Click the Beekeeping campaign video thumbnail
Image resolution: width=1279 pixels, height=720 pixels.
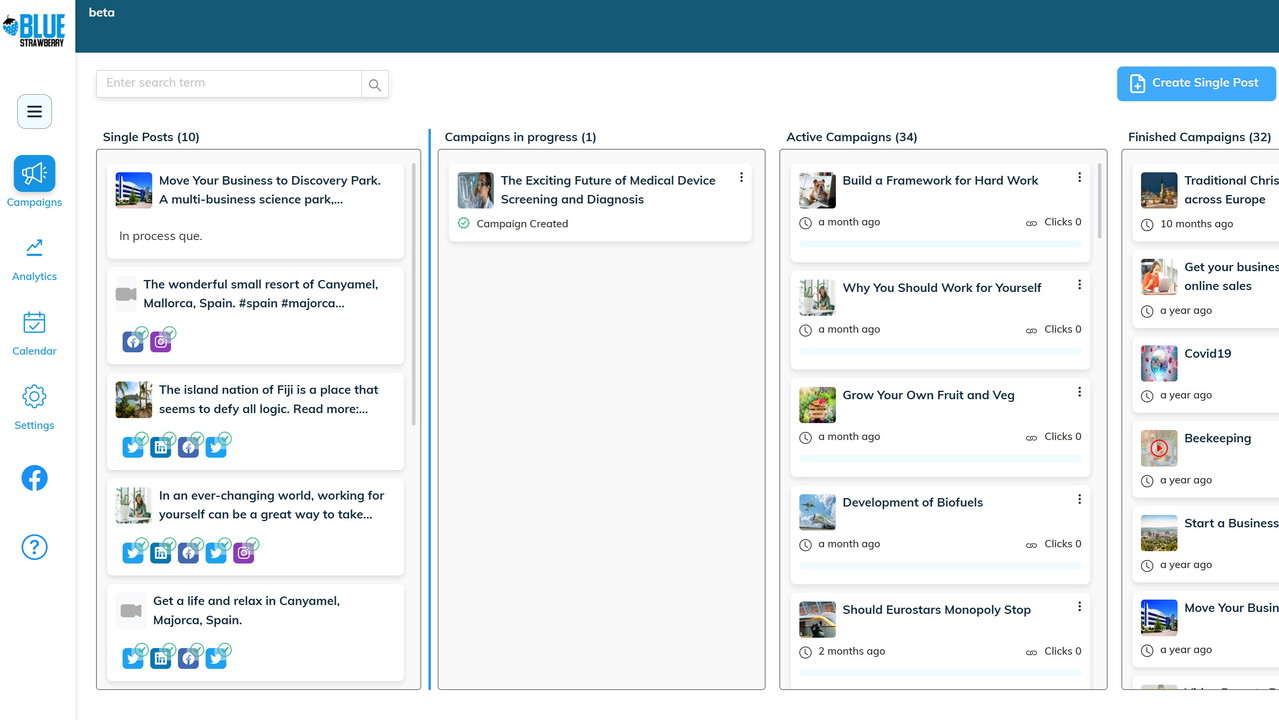pos(1158,448)
